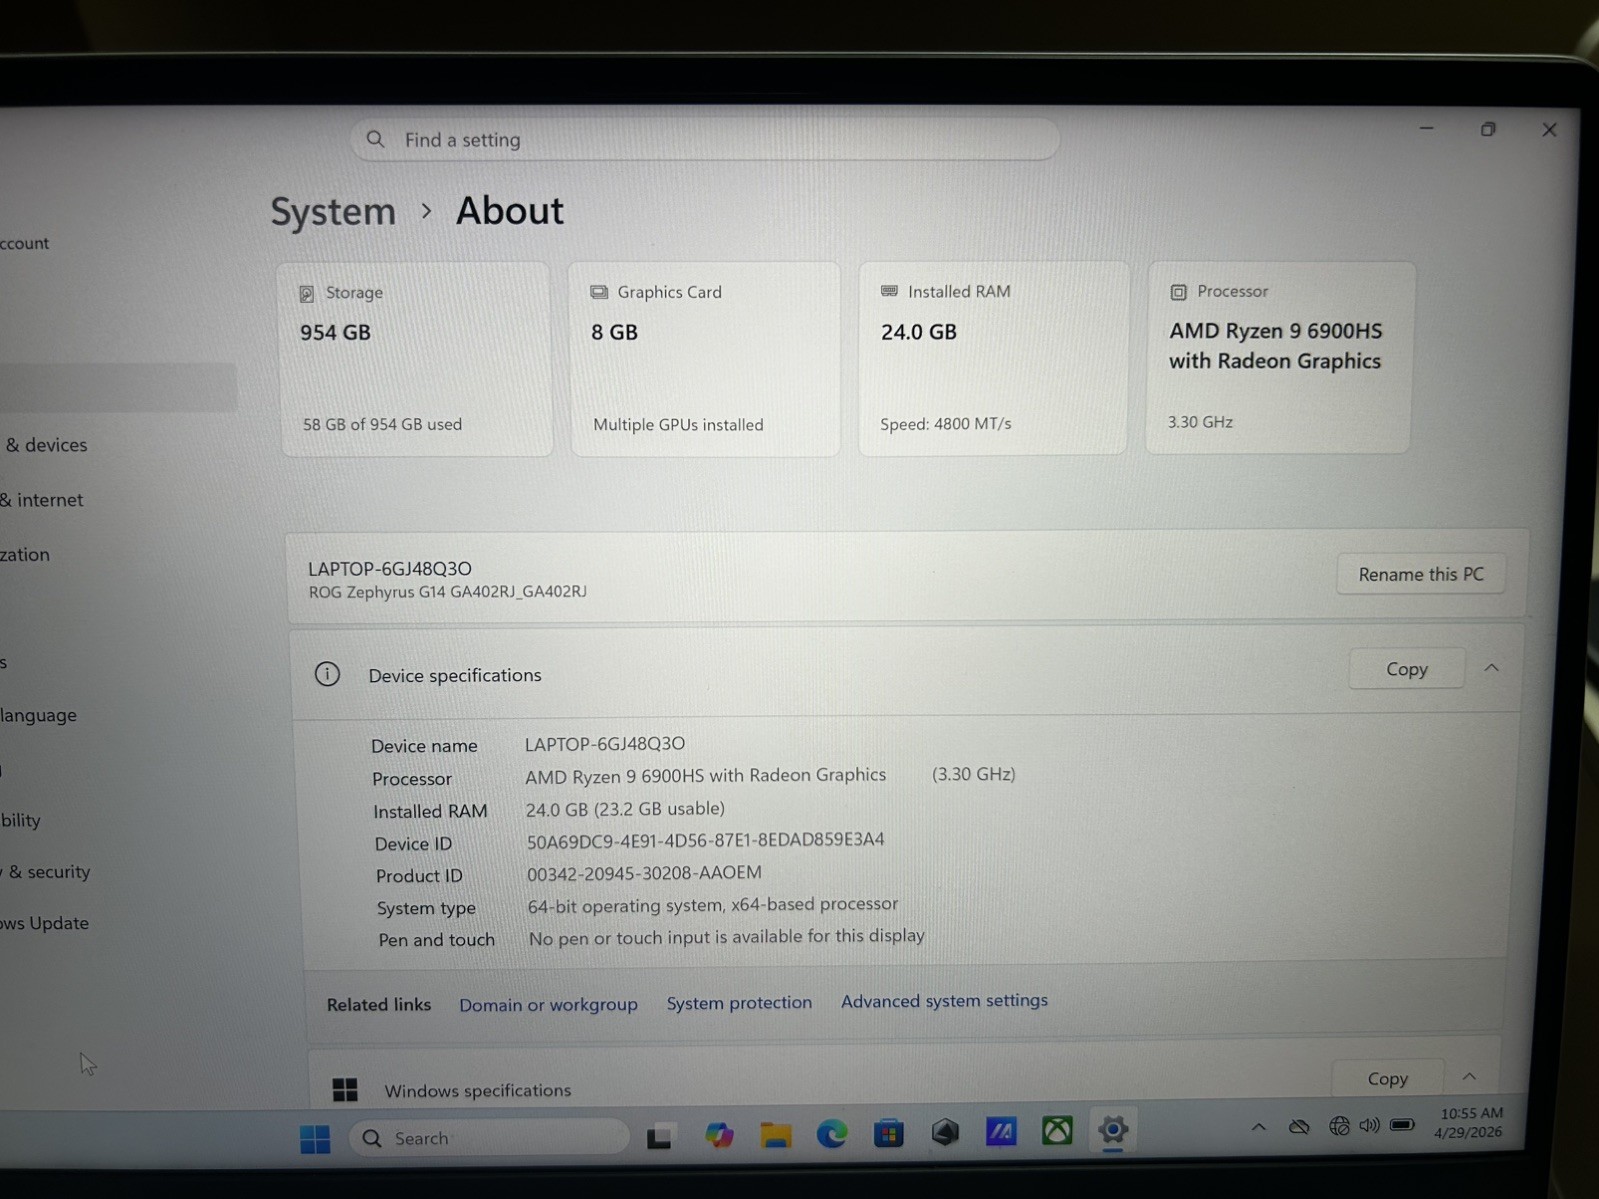Image resolution: width=1599 pixels, height=1199 pixels.
Task: Collapse the Device specifications section
Action: tap(1491, 668)
